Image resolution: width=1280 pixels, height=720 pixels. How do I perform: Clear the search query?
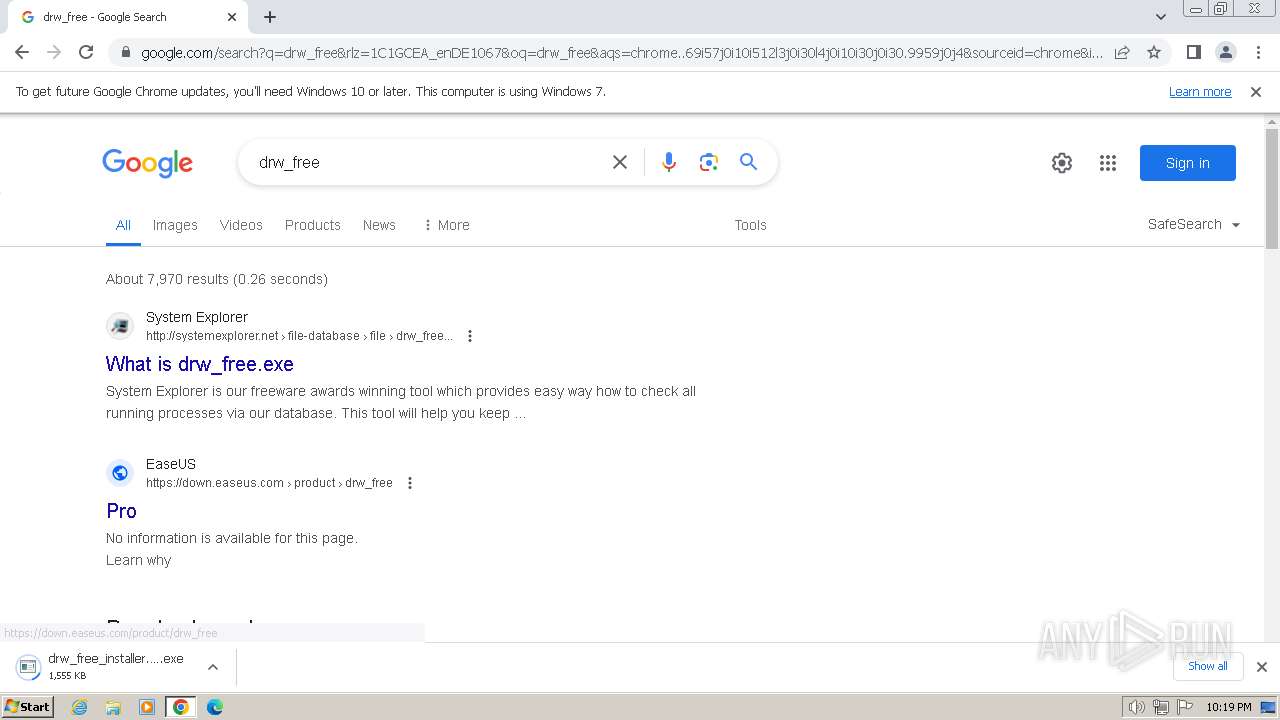(620, 162)
